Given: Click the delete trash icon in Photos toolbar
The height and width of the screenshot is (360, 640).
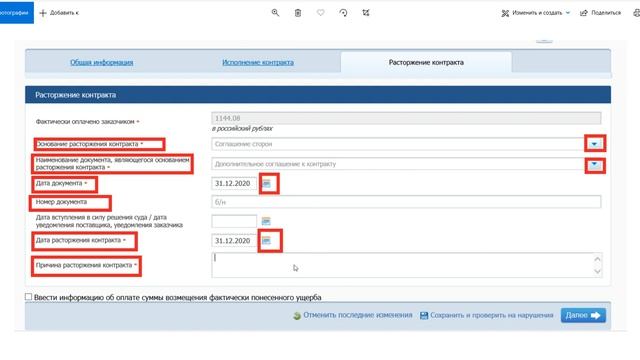Looking at the screenshot, I should click(x=298, y=13).
